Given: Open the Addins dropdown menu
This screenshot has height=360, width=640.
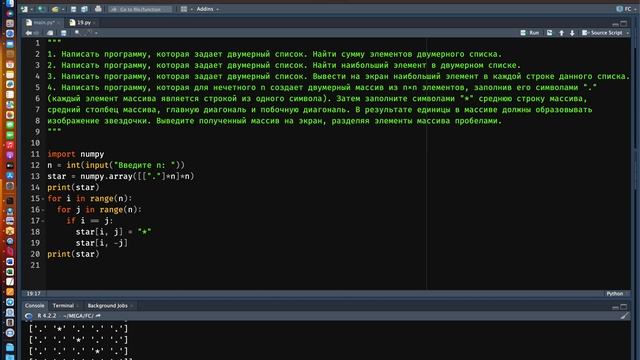Looking at the screenshot, I should click(x=208, y=9).
